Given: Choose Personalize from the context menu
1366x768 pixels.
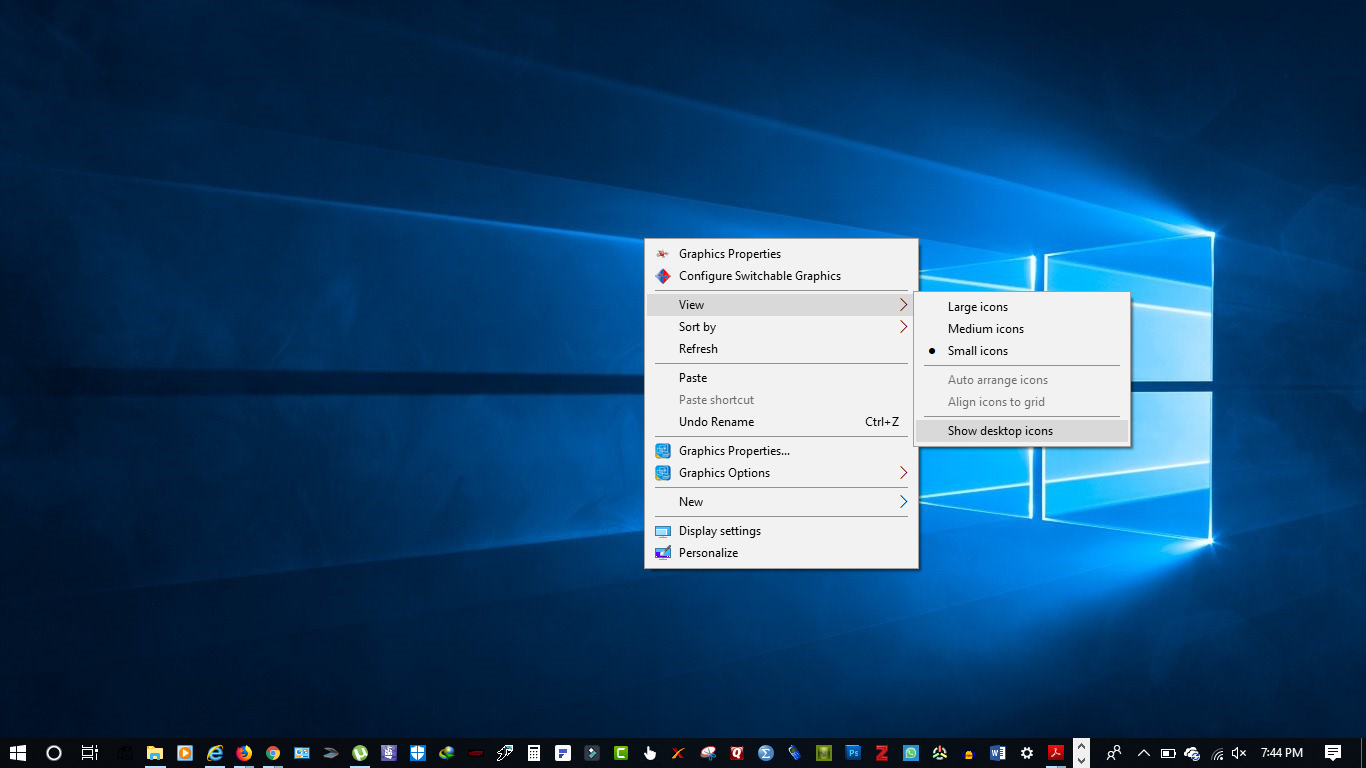Looking at the screenshot, I should coord(708,552).
